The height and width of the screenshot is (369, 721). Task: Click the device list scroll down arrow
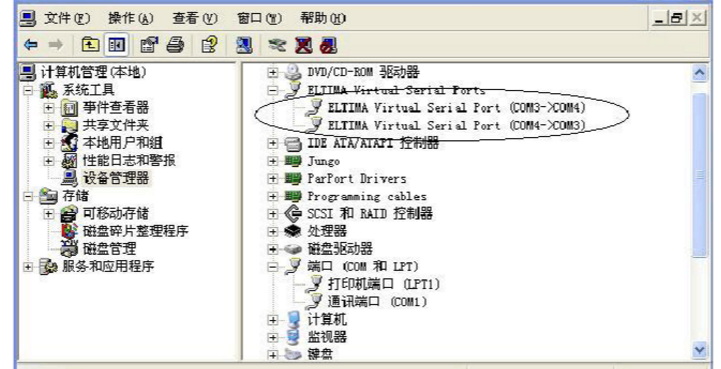pos(699,351)
